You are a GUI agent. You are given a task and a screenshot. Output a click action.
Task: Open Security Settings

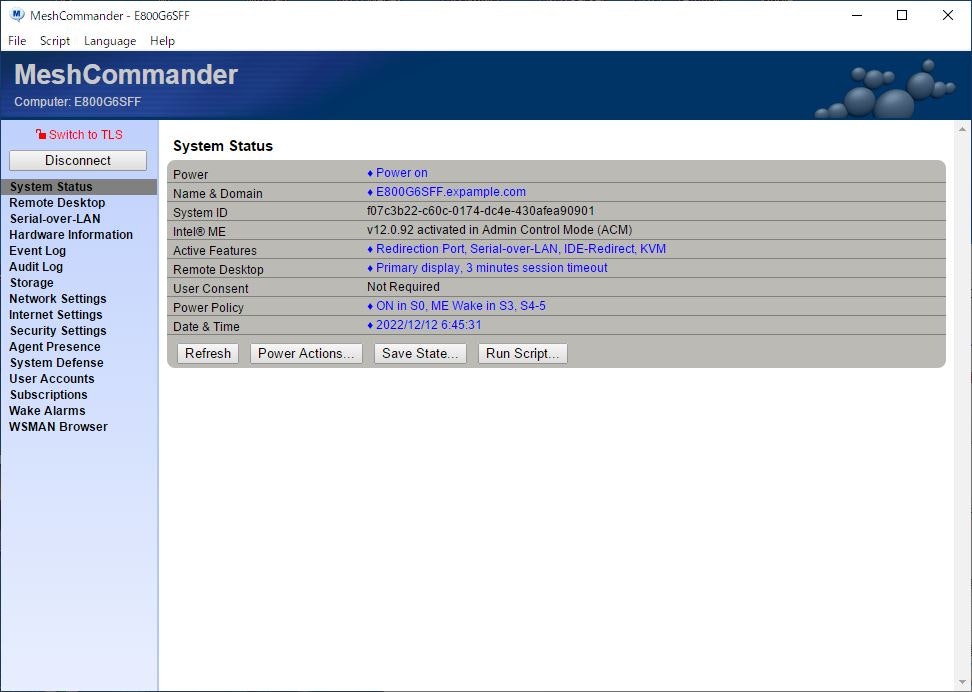pyautogui.click(x=58, y=331)
